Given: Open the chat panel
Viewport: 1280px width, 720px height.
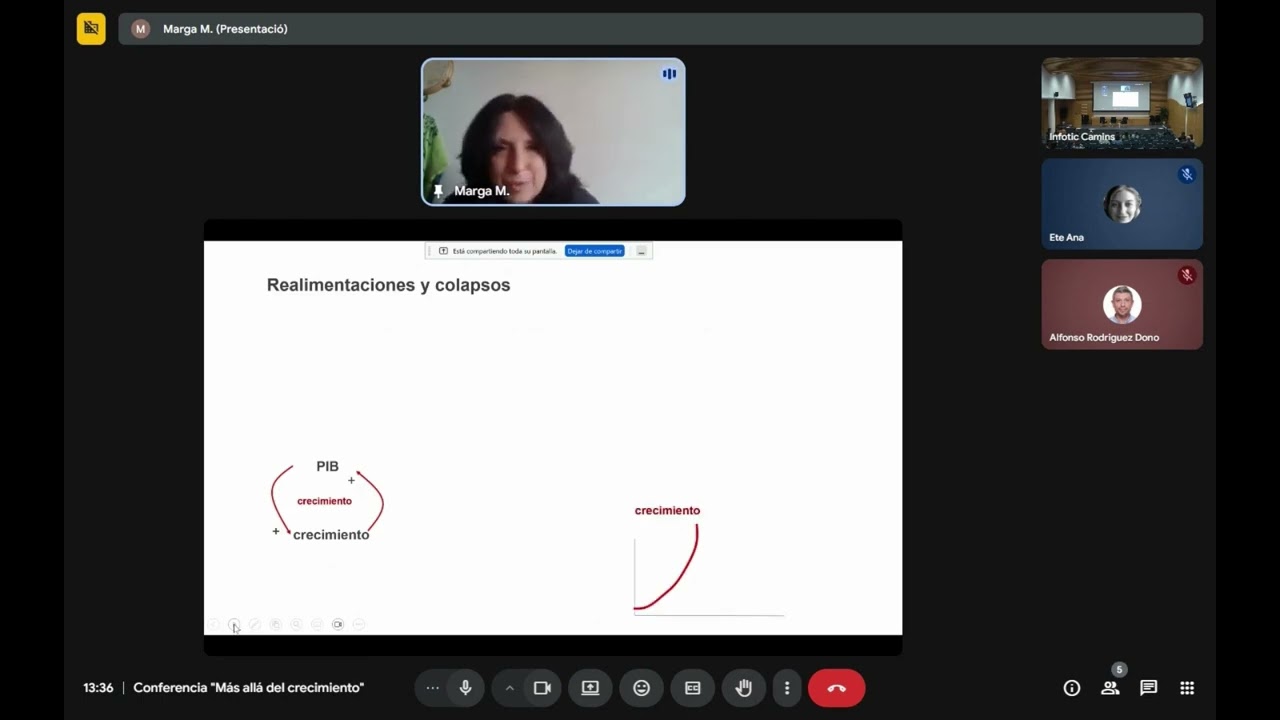Looking at the screenshot, I should point(1148,688).
